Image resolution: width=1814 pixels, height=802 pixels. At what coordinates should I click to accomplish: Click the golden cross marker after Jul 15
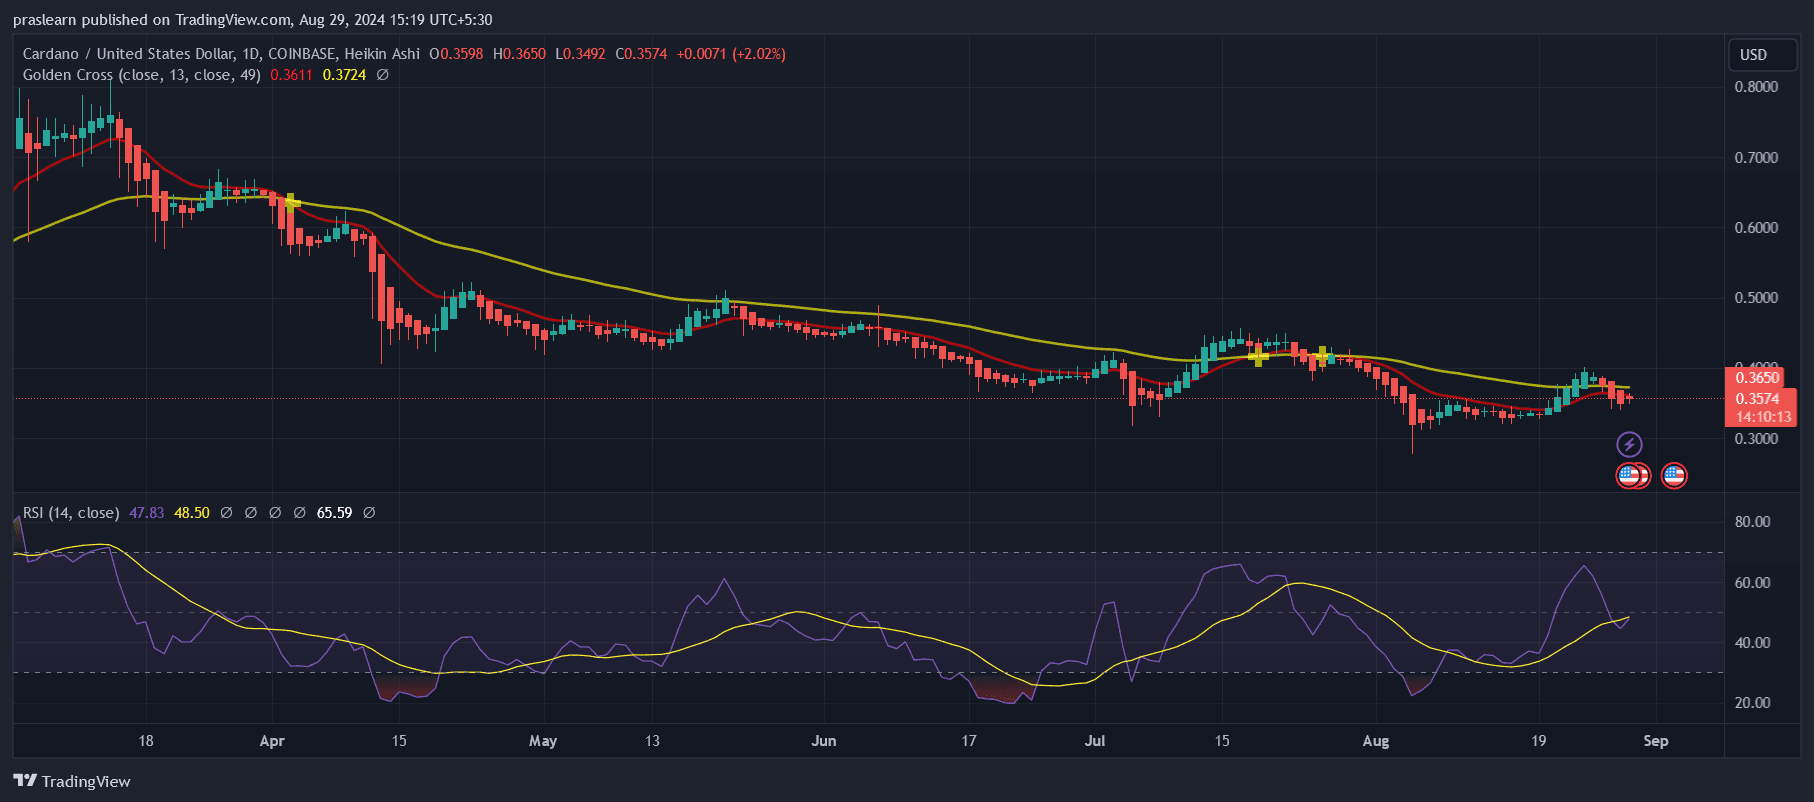pyautogui.click(x=1258, y=356)
